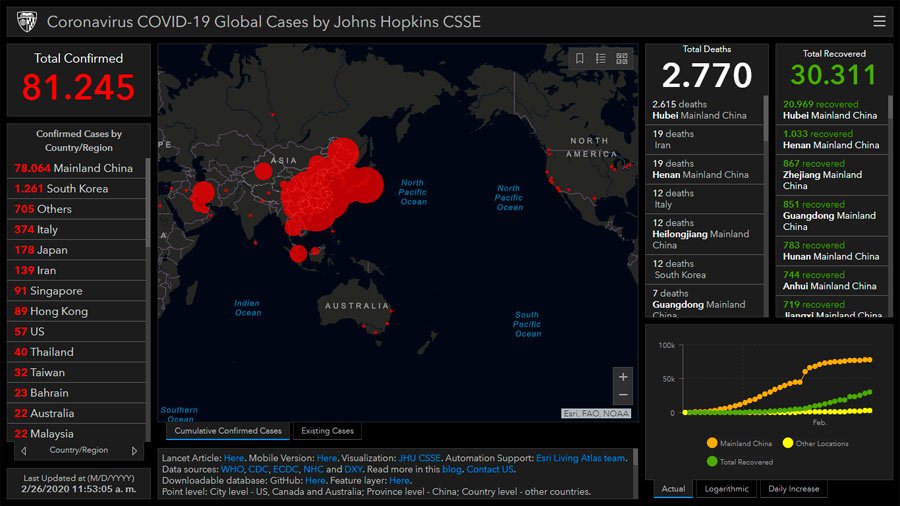This screenshot has height=506, width=900.
Task: Select 40 Thailand row
Action: (76, 352)
